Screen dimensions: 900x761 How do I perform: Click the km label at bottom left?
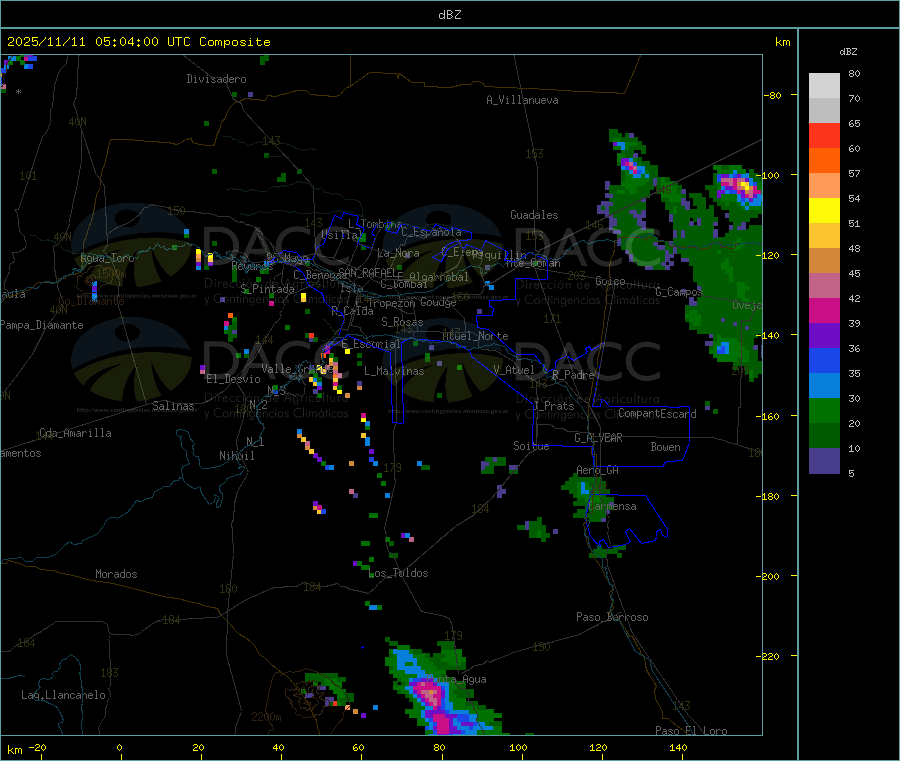click(x=15, y=750)
